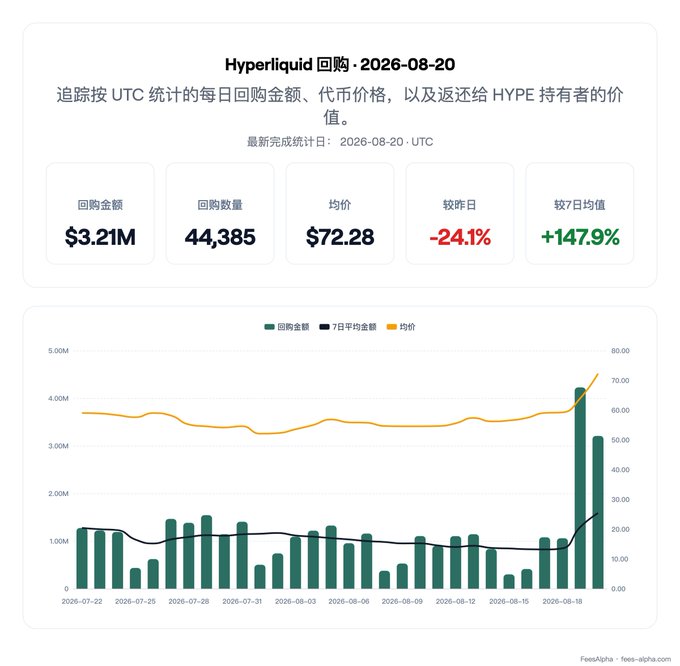
Task: Click x-axis label 2026-07-28
Action: (x=189, y=601)
